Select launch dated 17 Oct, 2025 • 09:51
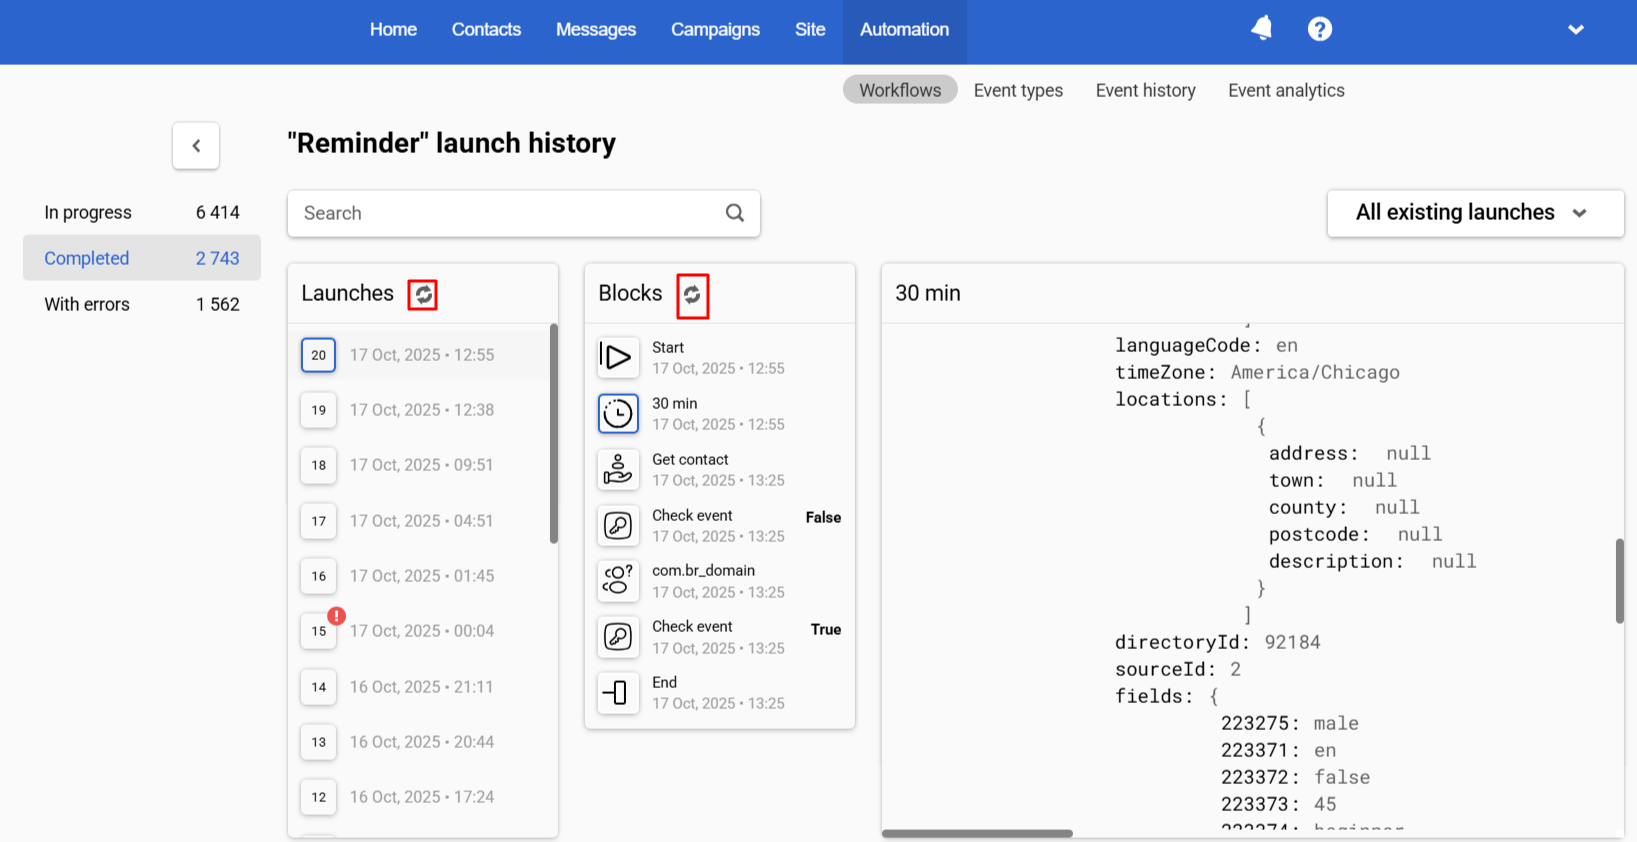The width and height of the screenshot is (1637, 842). pyautogui.click(x=421, y=465)
